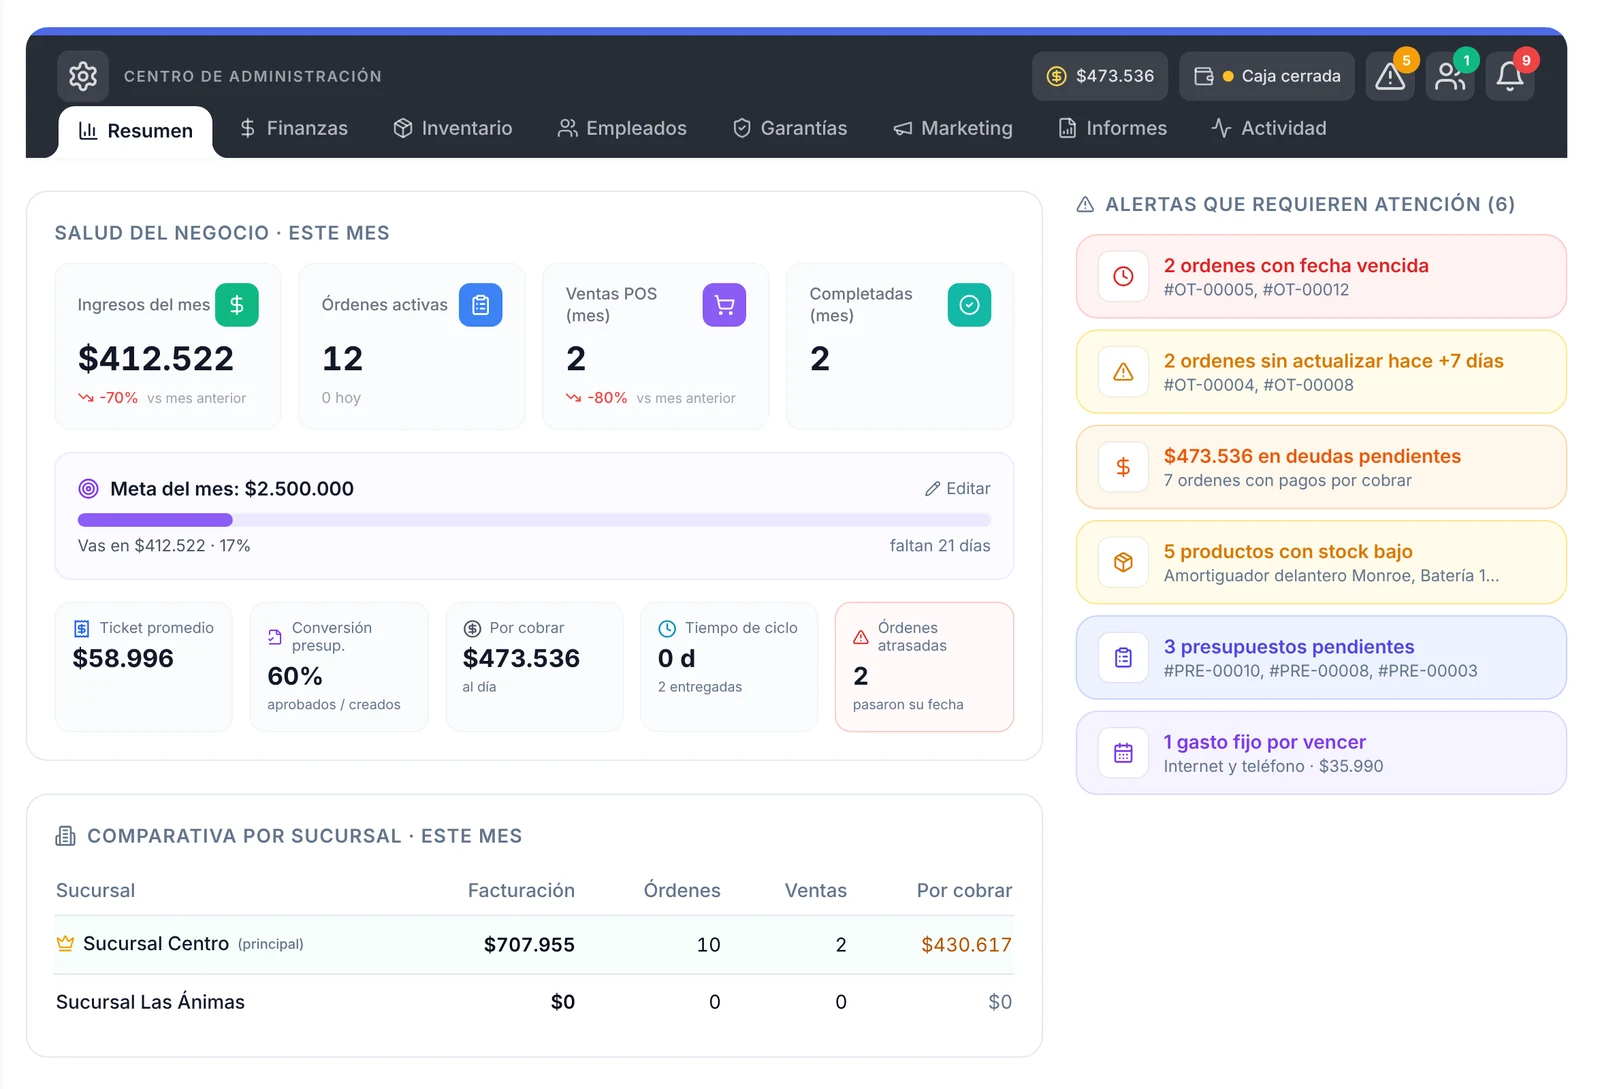
Task: Click the crown icon next to Sucursal Centro
Action: pos(66,944)
